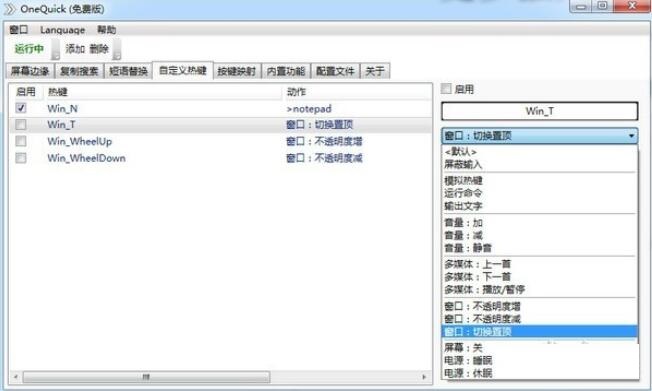This screenshot has width=652, height=391.
Task: Select the Win_N hotkey name
Action: point(62,109)
